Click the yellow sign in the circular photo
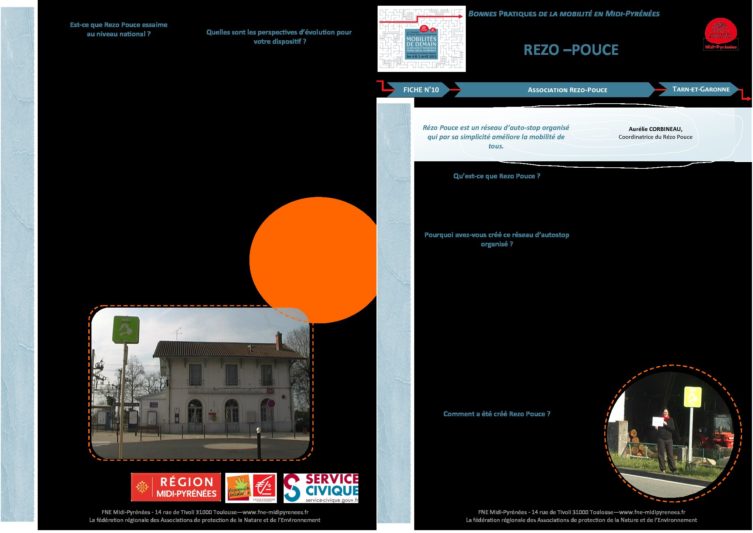The height and width of the screenshot is (533, 753). [692, 397]
